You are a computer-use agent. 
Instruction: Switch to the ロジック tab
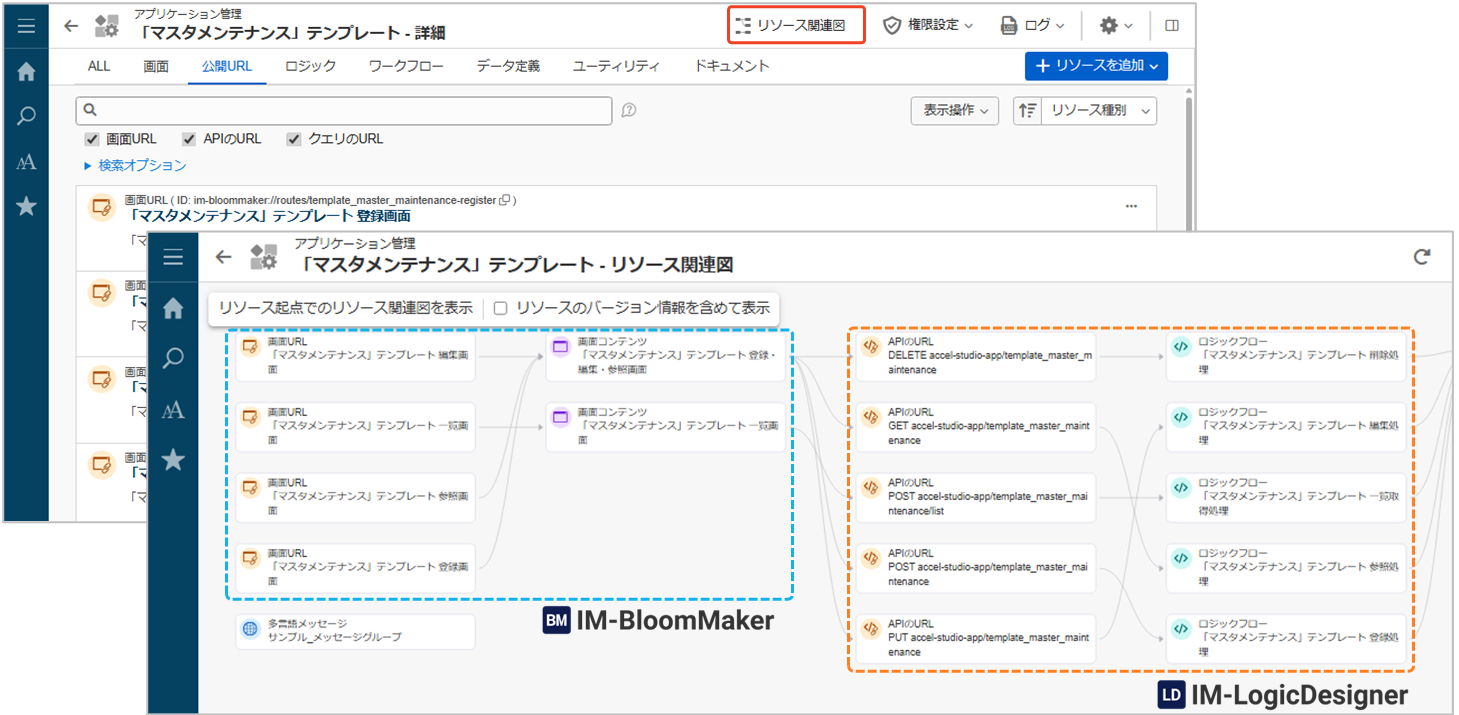(x=310, y=66)
